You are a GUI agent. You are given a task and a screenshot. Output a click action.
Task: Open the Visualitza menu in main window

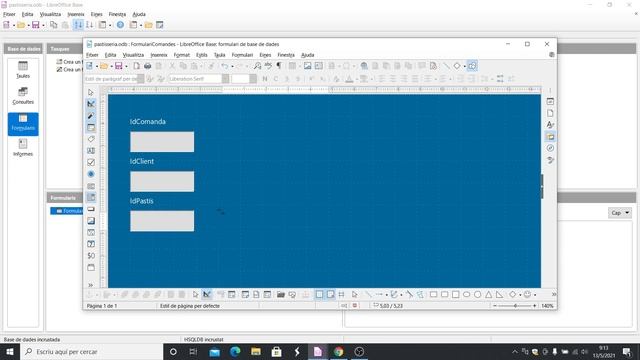[50, 14]
